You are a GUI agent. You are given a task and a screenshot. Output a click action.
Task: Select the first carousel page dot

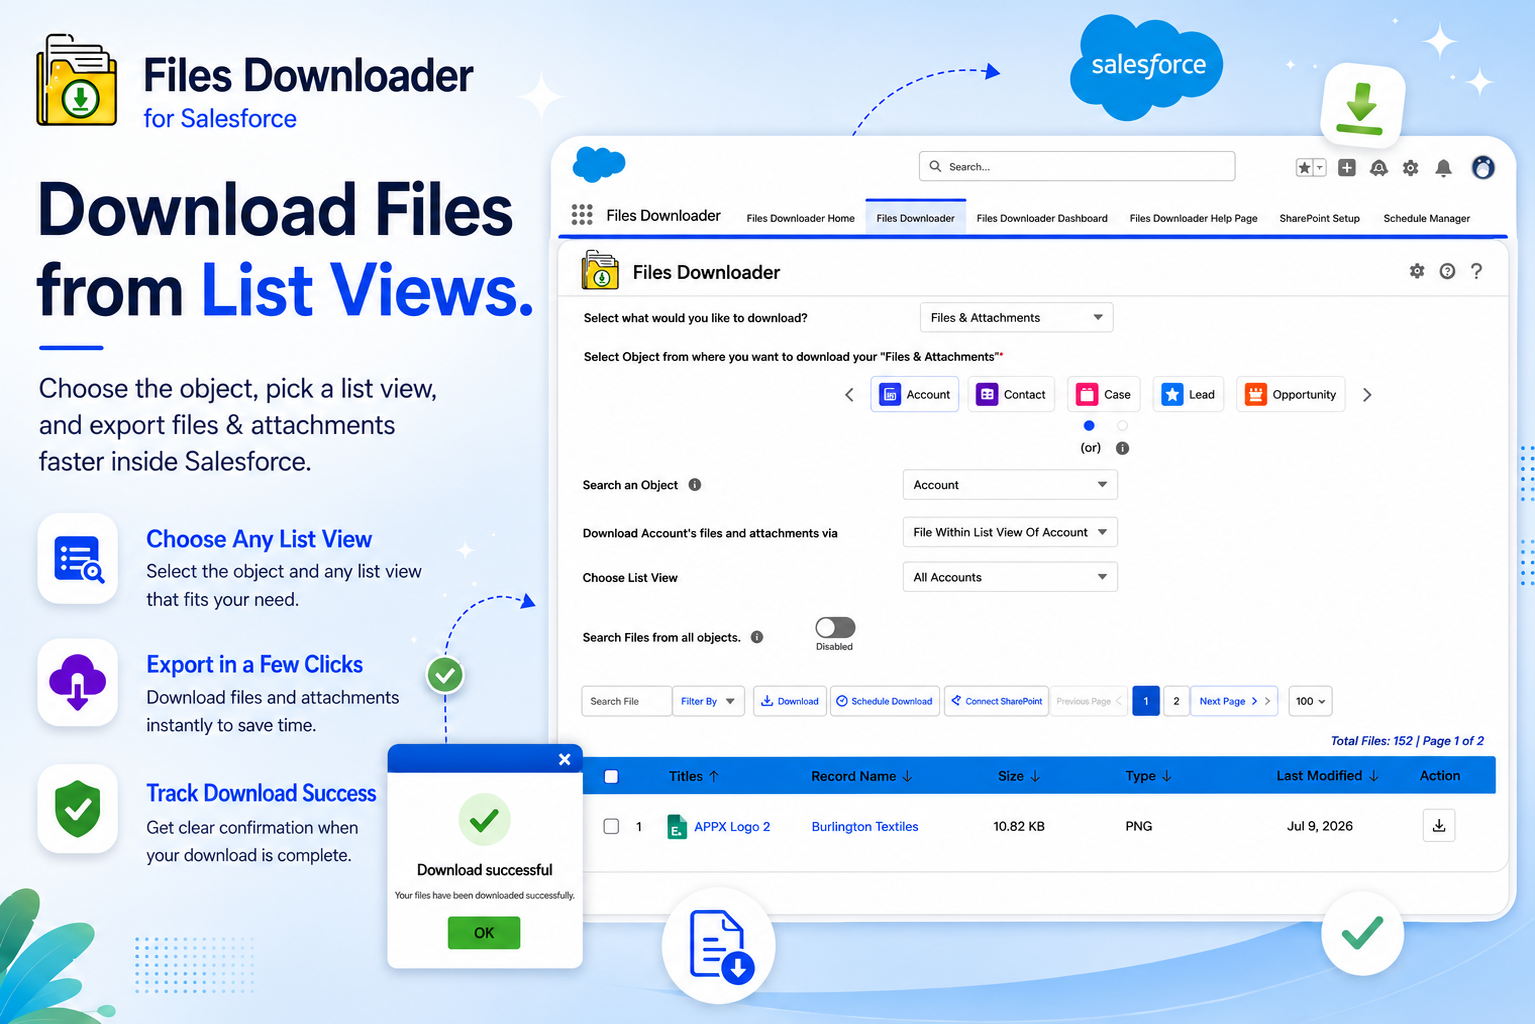coord(1089,426)
